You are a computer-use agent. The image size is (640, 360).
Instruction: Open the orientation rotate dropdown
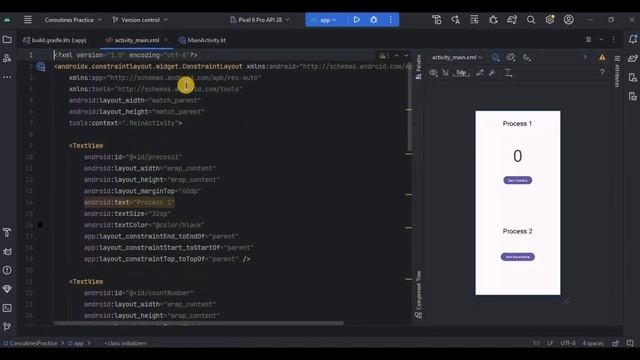[511, 58]
